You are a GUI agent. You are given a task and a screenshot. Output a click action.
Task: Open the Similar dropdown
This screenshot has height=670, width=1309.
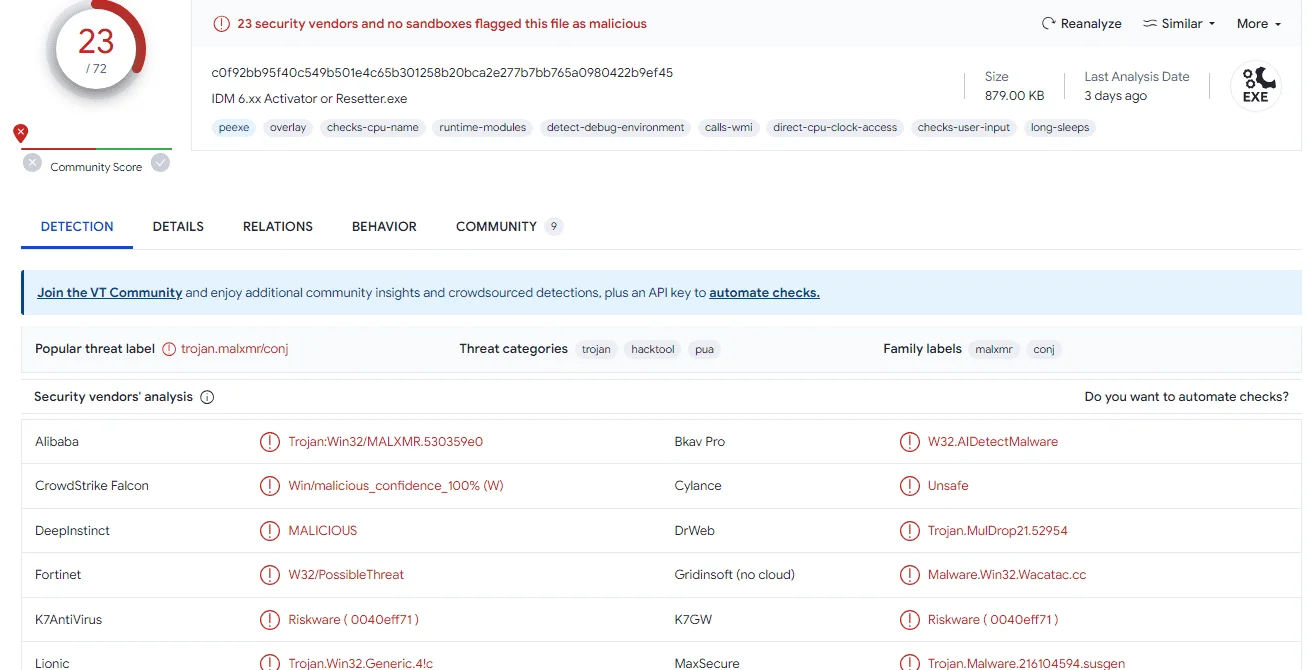[1179, 24]
